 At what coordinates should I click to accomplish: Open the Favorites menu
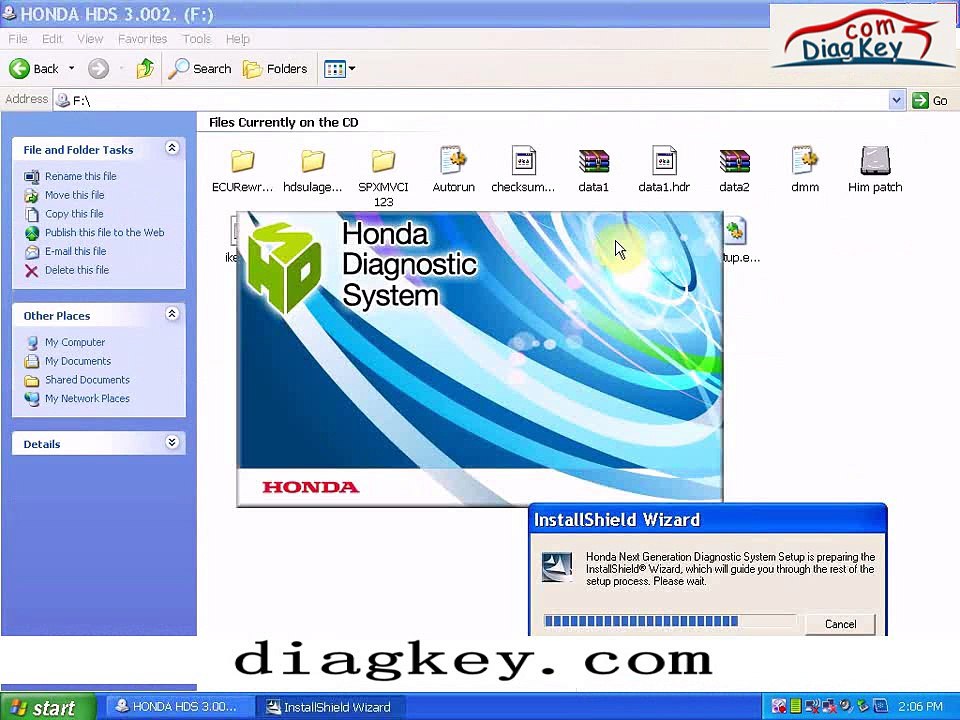(x=142, y=39)
